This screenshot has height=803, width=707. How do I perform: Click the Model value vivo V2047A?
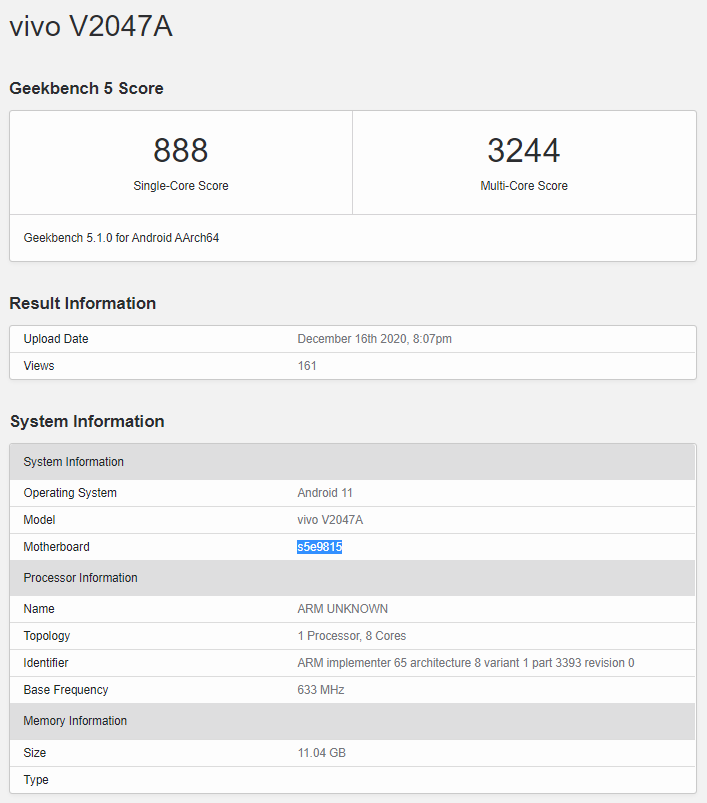(x=330, y=520)
